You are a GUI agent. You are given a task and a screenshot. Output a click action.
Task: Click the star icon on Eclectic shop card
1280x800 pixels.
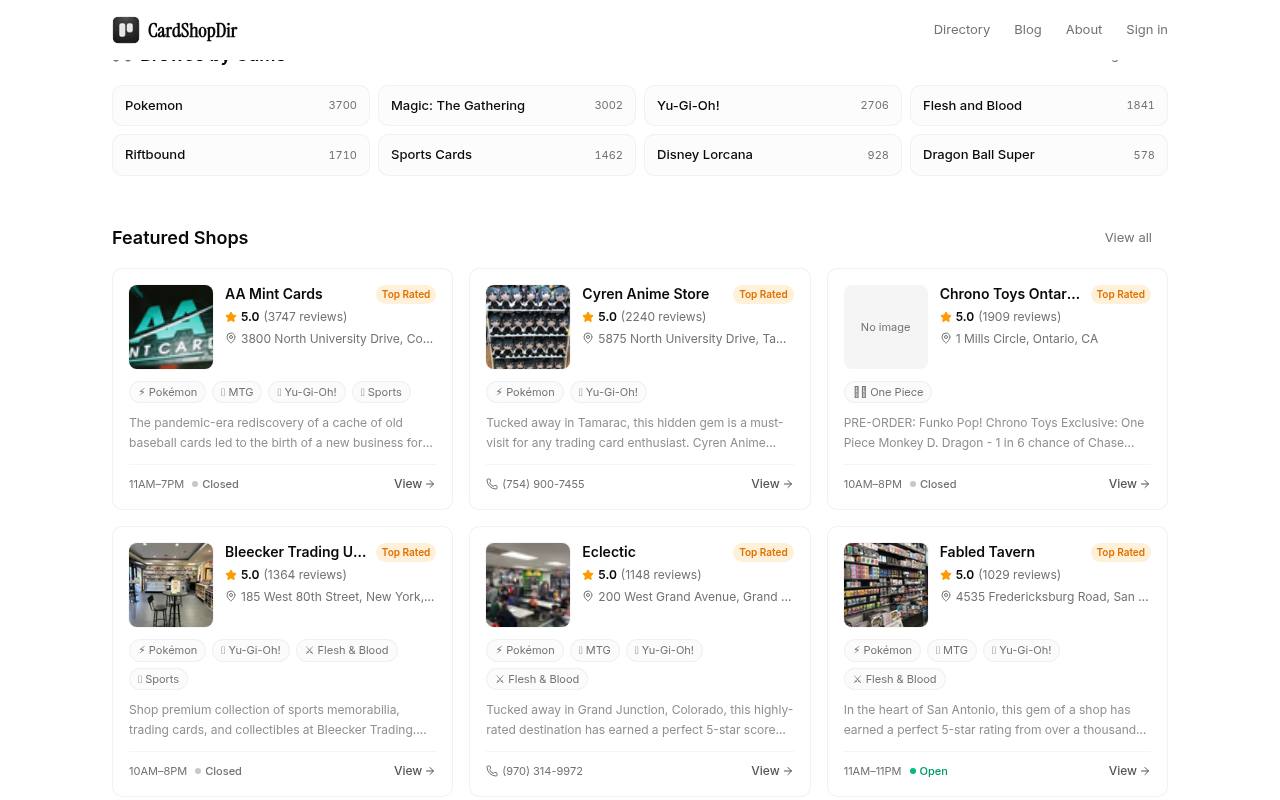[588, 575]
